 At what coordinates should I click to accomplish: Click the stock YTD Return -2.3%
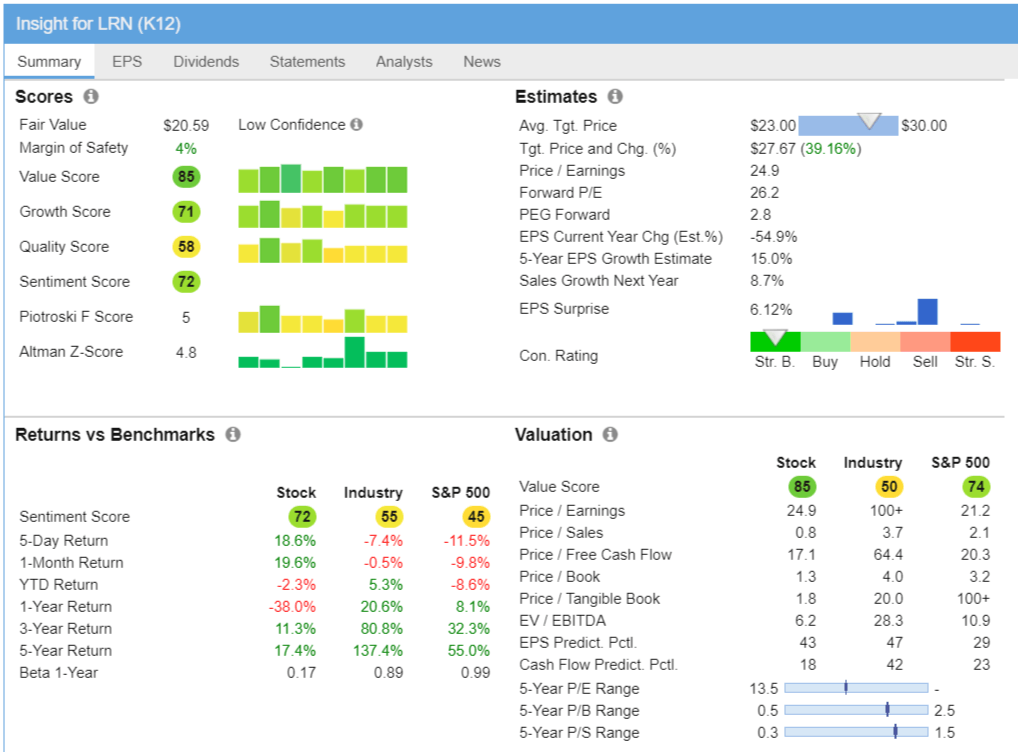click(296, 585)
